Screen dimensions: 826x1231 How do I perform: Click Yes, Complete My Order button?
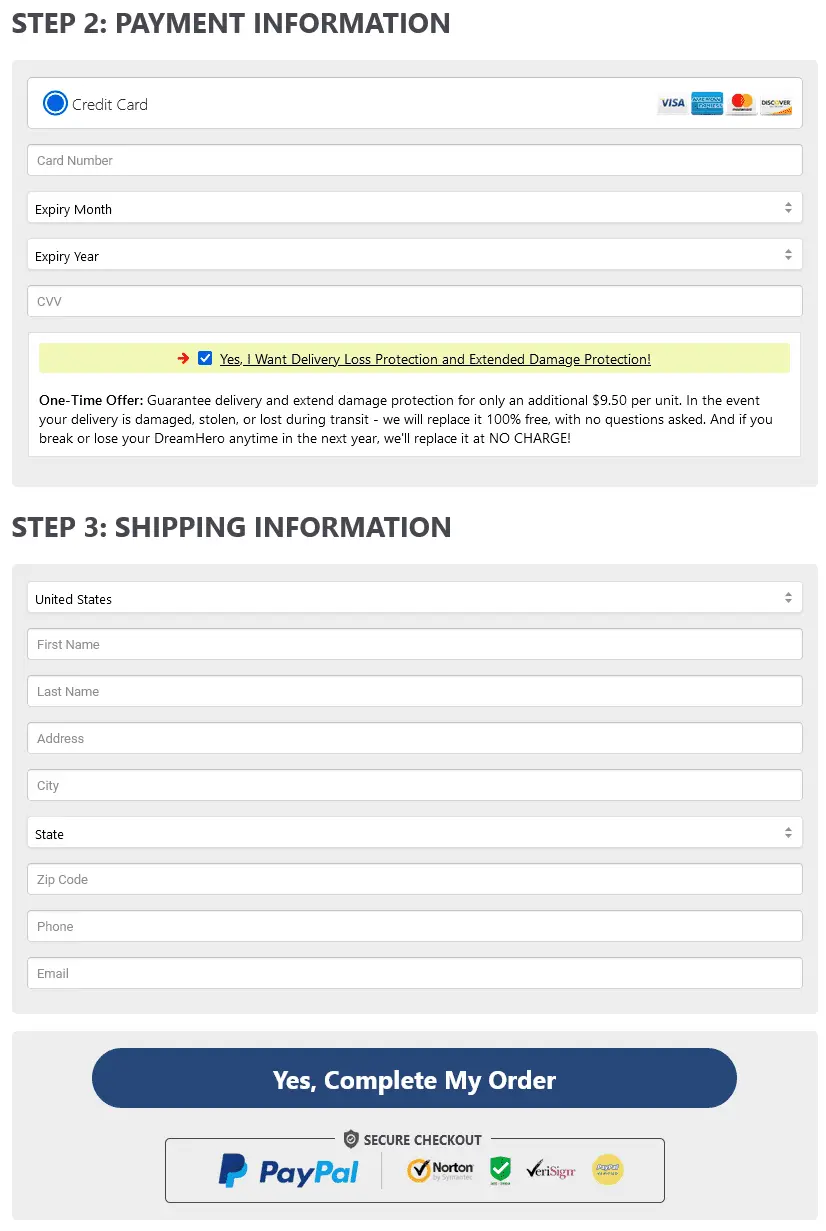(x=414, y=1079)
